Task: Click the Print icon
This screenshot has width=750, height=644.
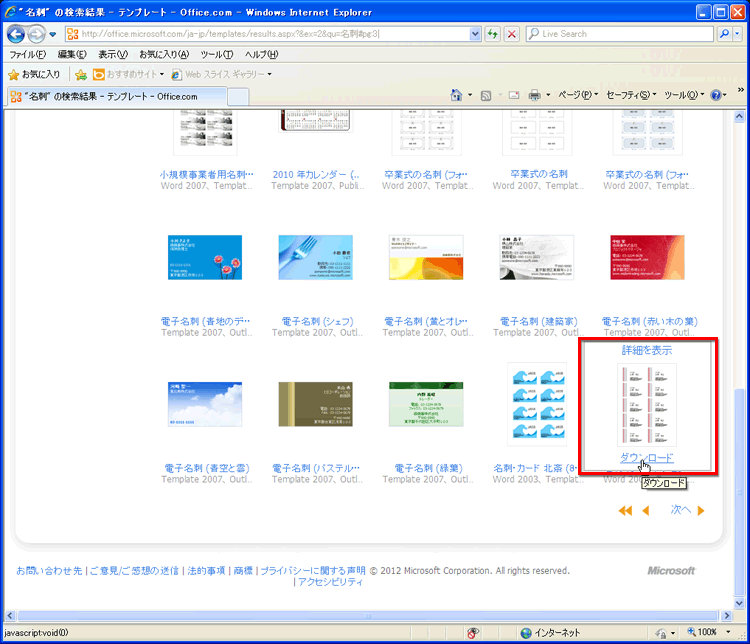Action: (534, 96)
